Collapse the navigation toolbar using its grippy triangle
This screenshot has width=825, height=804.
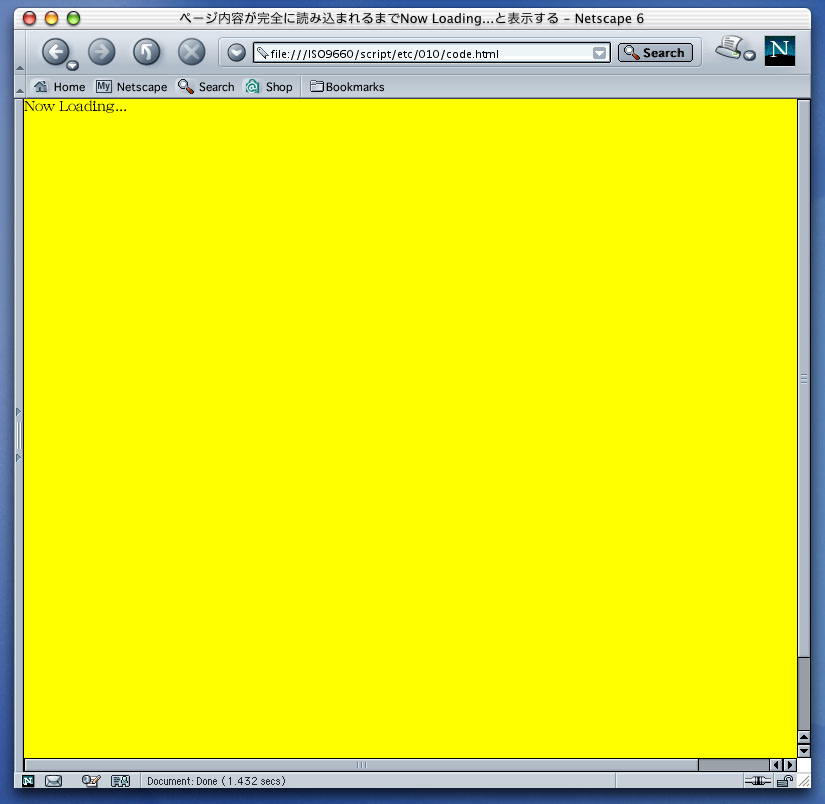point(19,68)
